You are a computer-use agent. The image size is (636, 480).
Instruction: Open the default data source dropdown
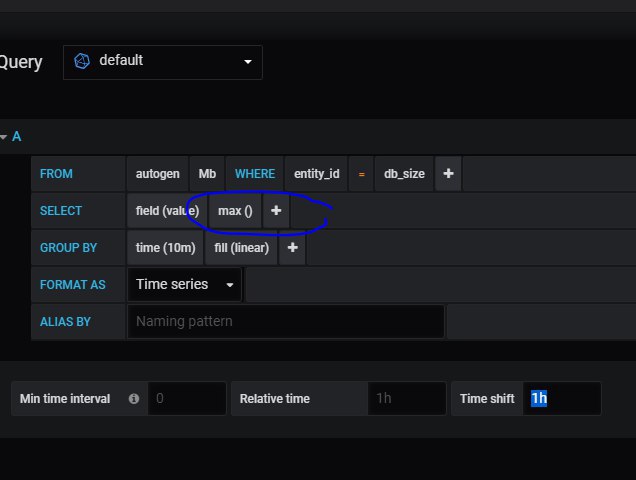163,62
